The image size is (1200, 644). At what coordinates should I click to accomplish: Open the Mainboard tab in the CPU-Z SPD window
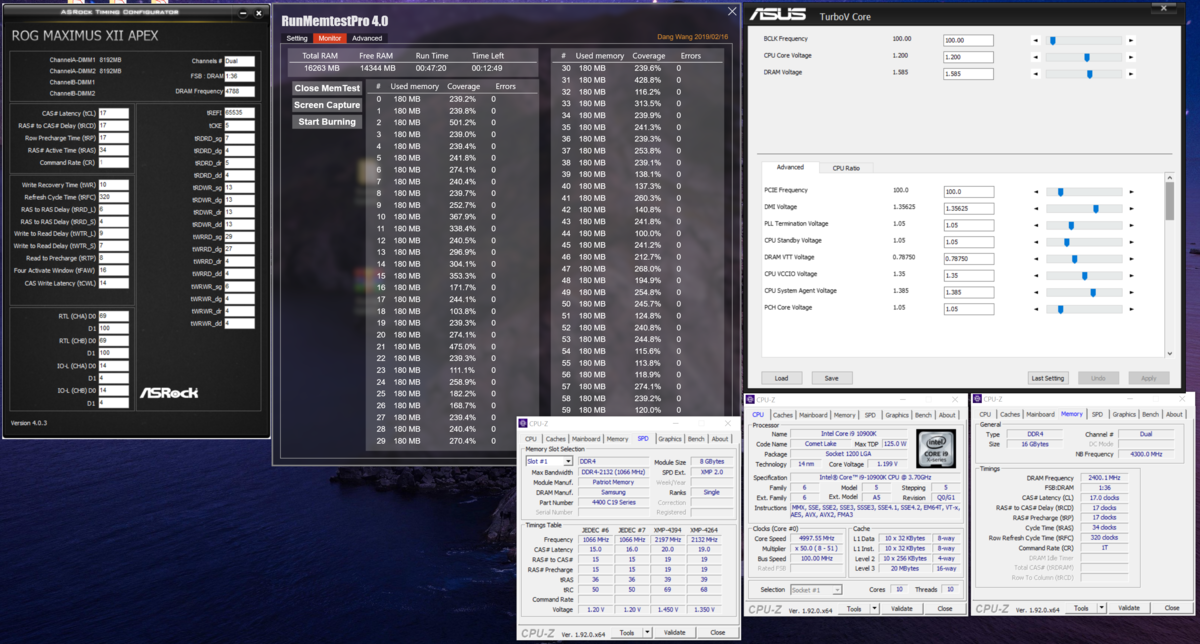586,438
